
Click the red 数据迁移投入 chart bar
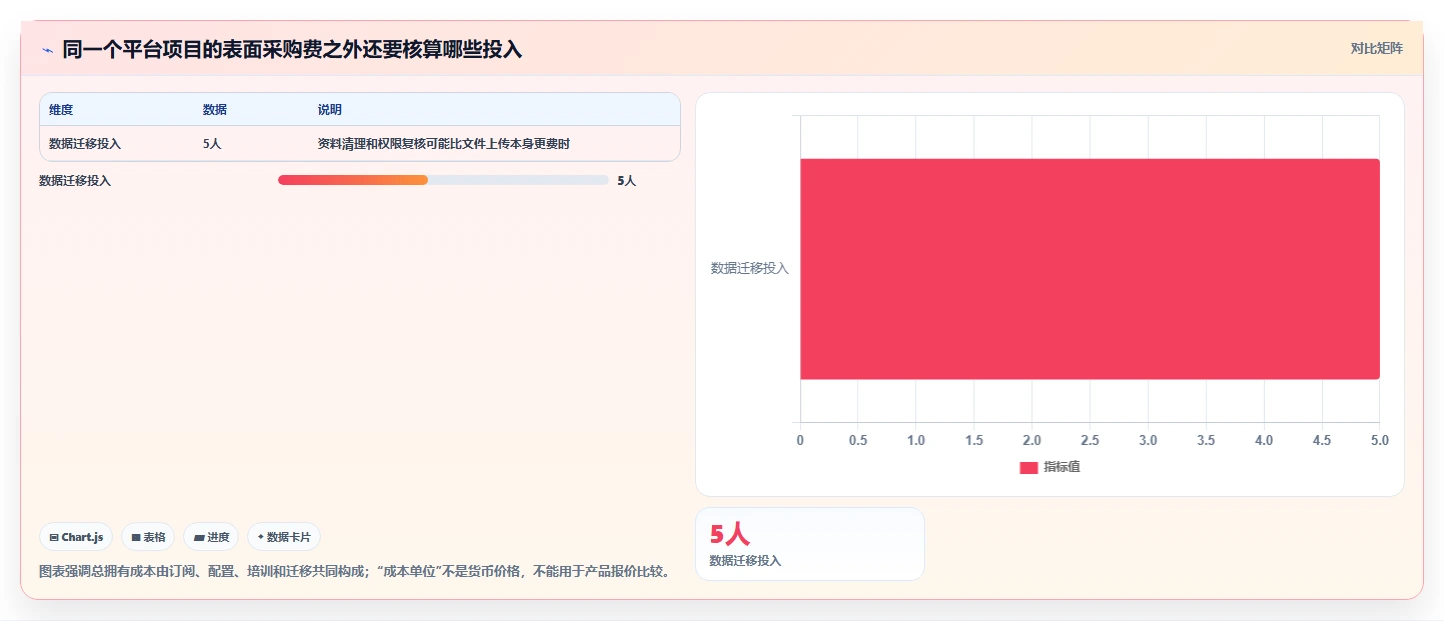click(1090, 269)
